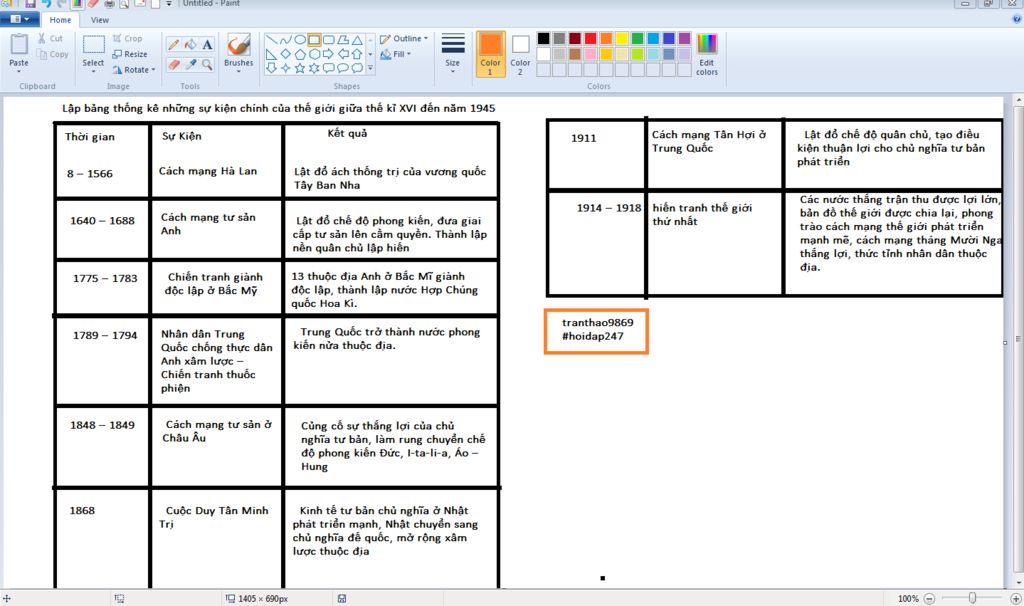Expand the Shapes gallery more arrow

click(370, 67)
